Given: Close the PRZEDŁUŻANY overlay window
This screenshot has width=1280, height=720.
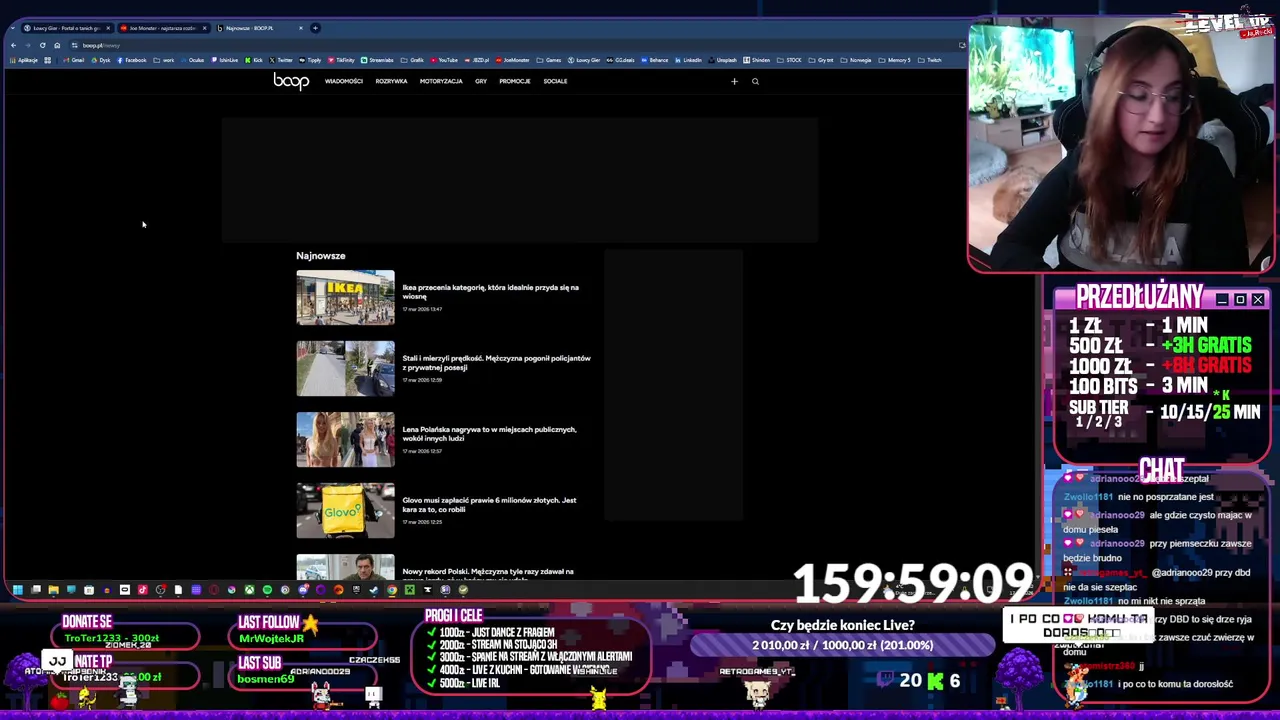Looking at the screenshot, I should pos(1258,300).
